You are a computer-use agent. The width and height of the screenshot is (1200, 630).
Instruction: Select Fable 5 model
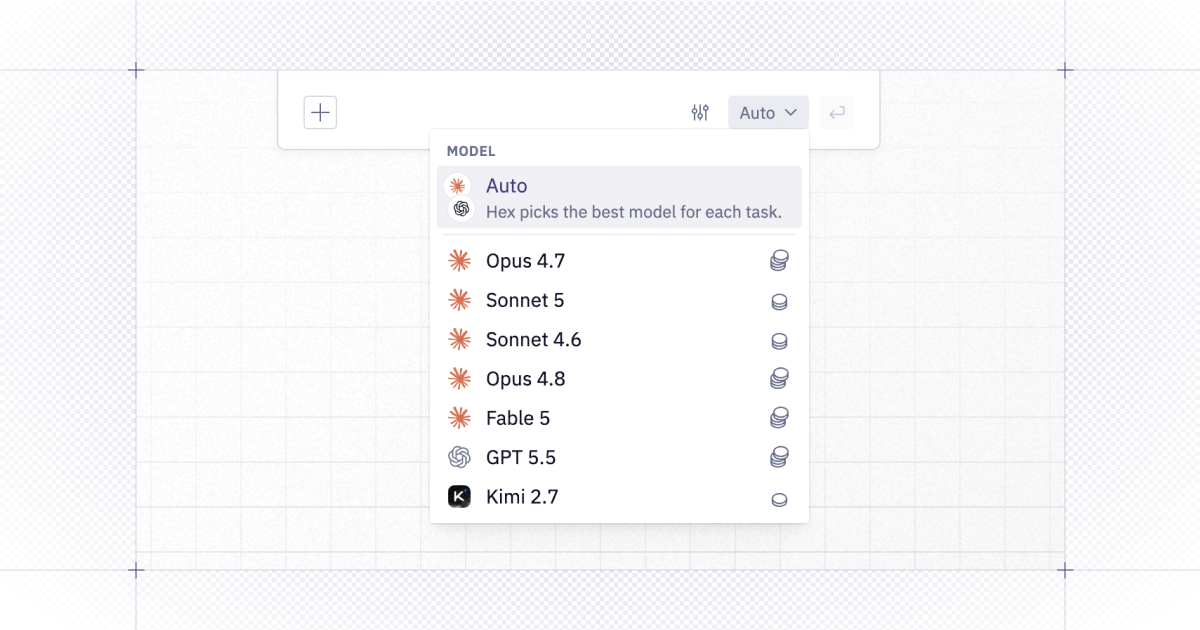click(x=619, y=418)
